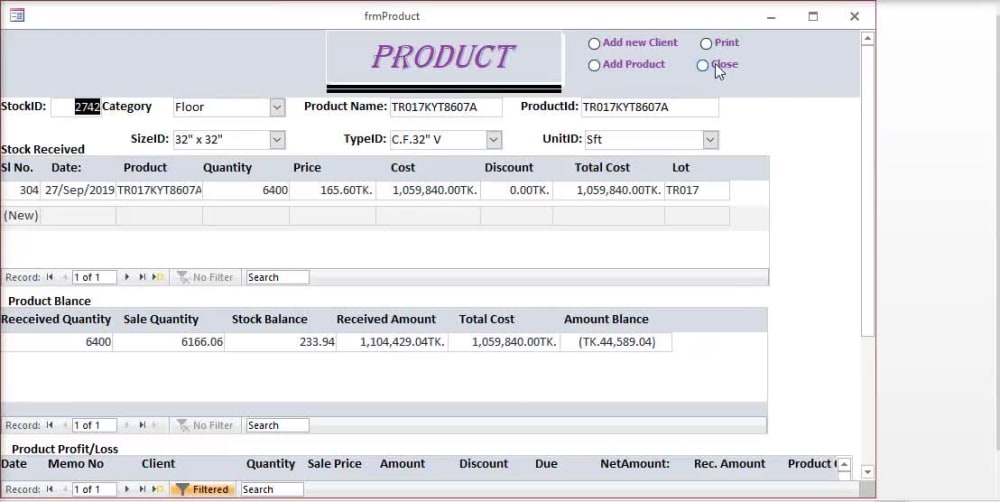Image resolution: width=1000 pixels, height=502 pixels.
Task: Click the Price cell 165.60TK.
Action: coord(332,190)
